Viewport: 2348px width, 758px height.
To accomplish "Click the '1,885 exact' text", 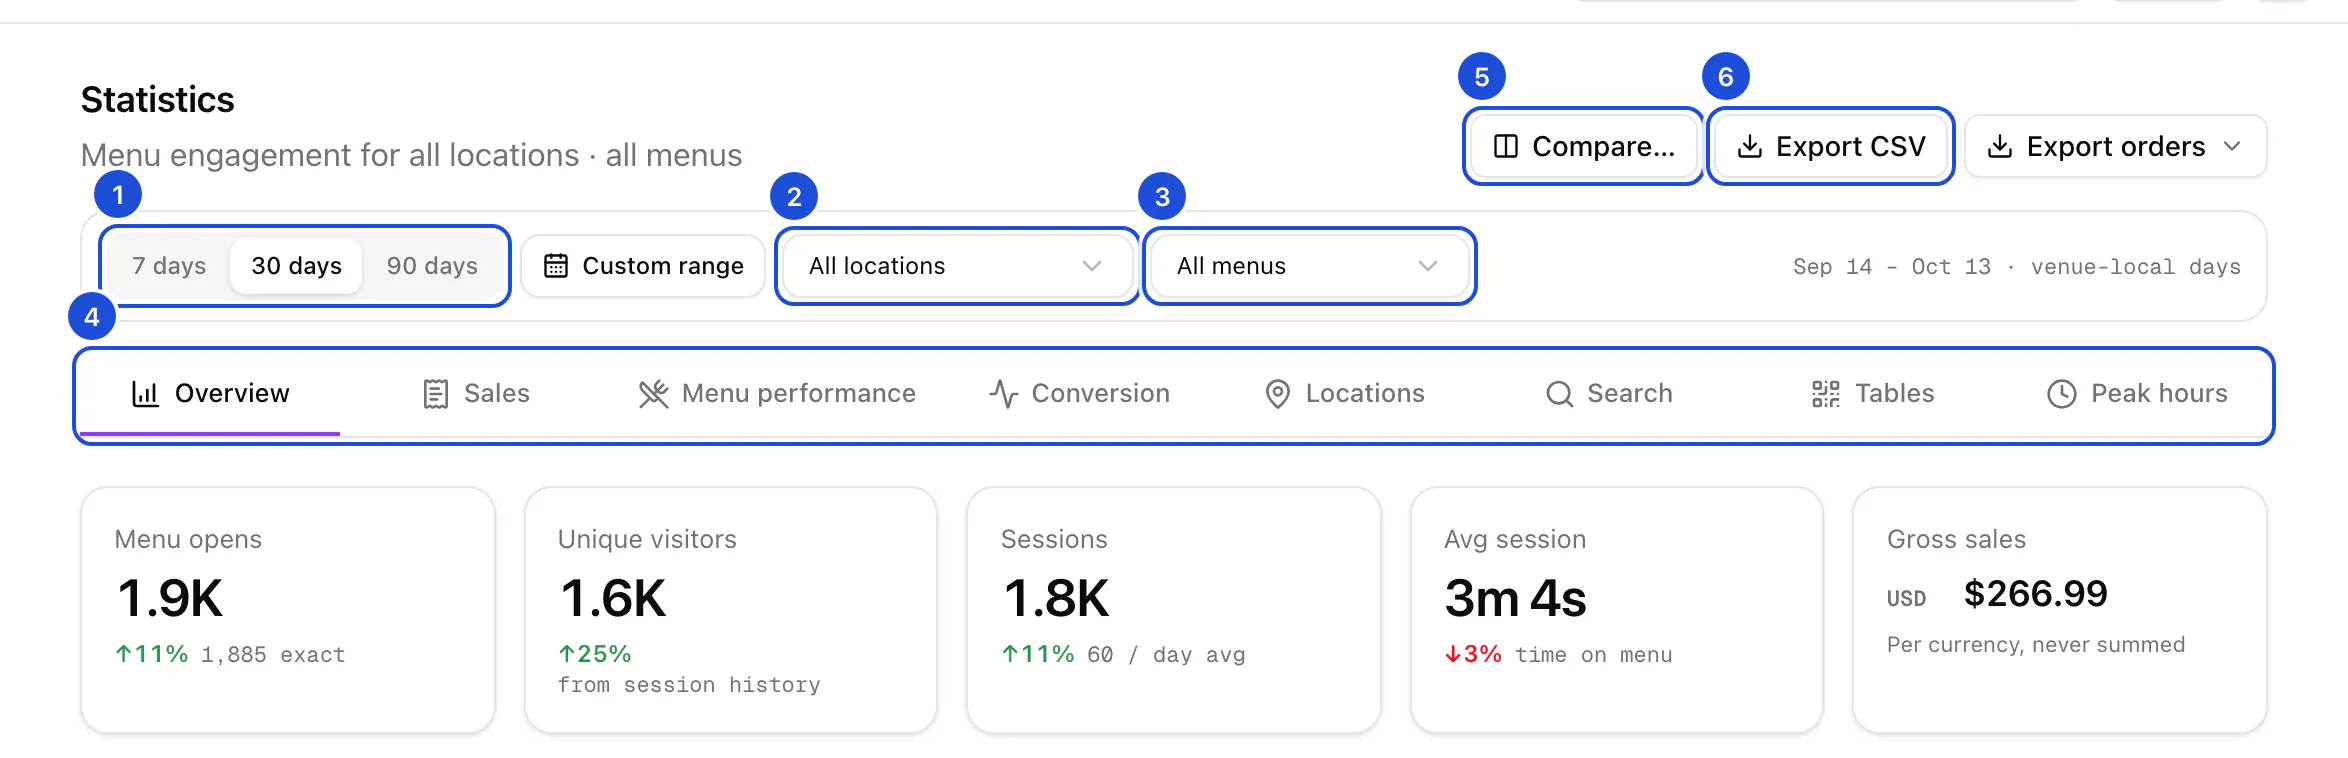I will [x=273, y=655].
